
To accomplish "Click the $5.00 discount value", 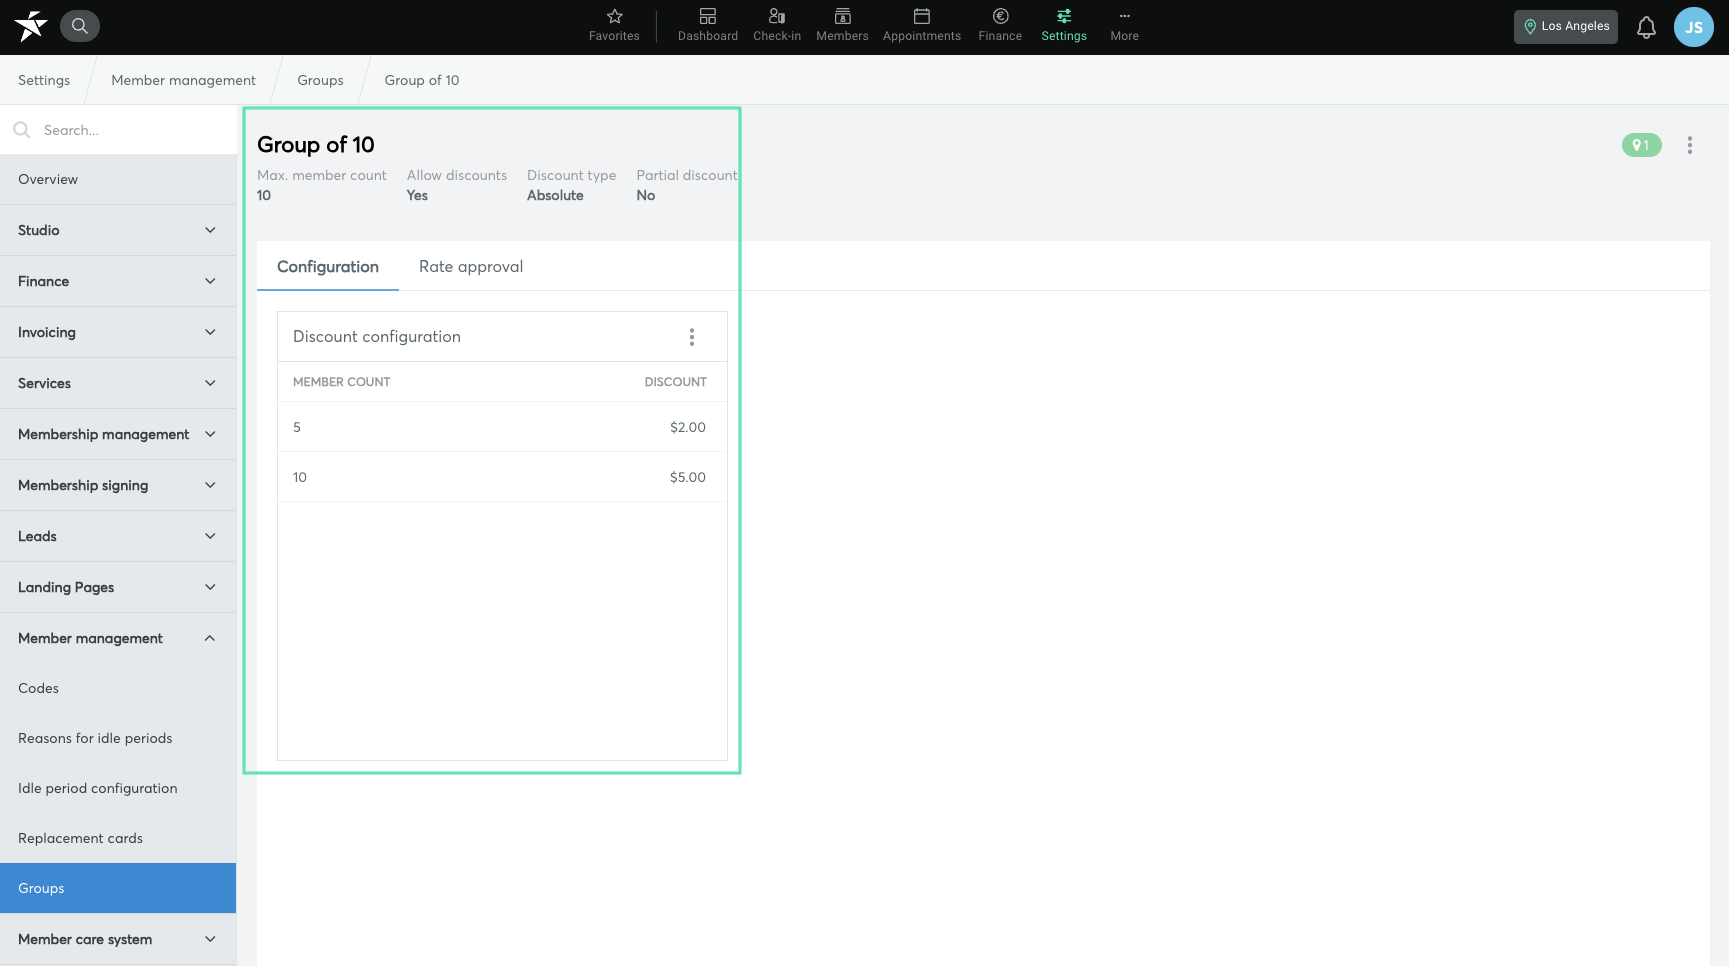I will click(688, 477).
